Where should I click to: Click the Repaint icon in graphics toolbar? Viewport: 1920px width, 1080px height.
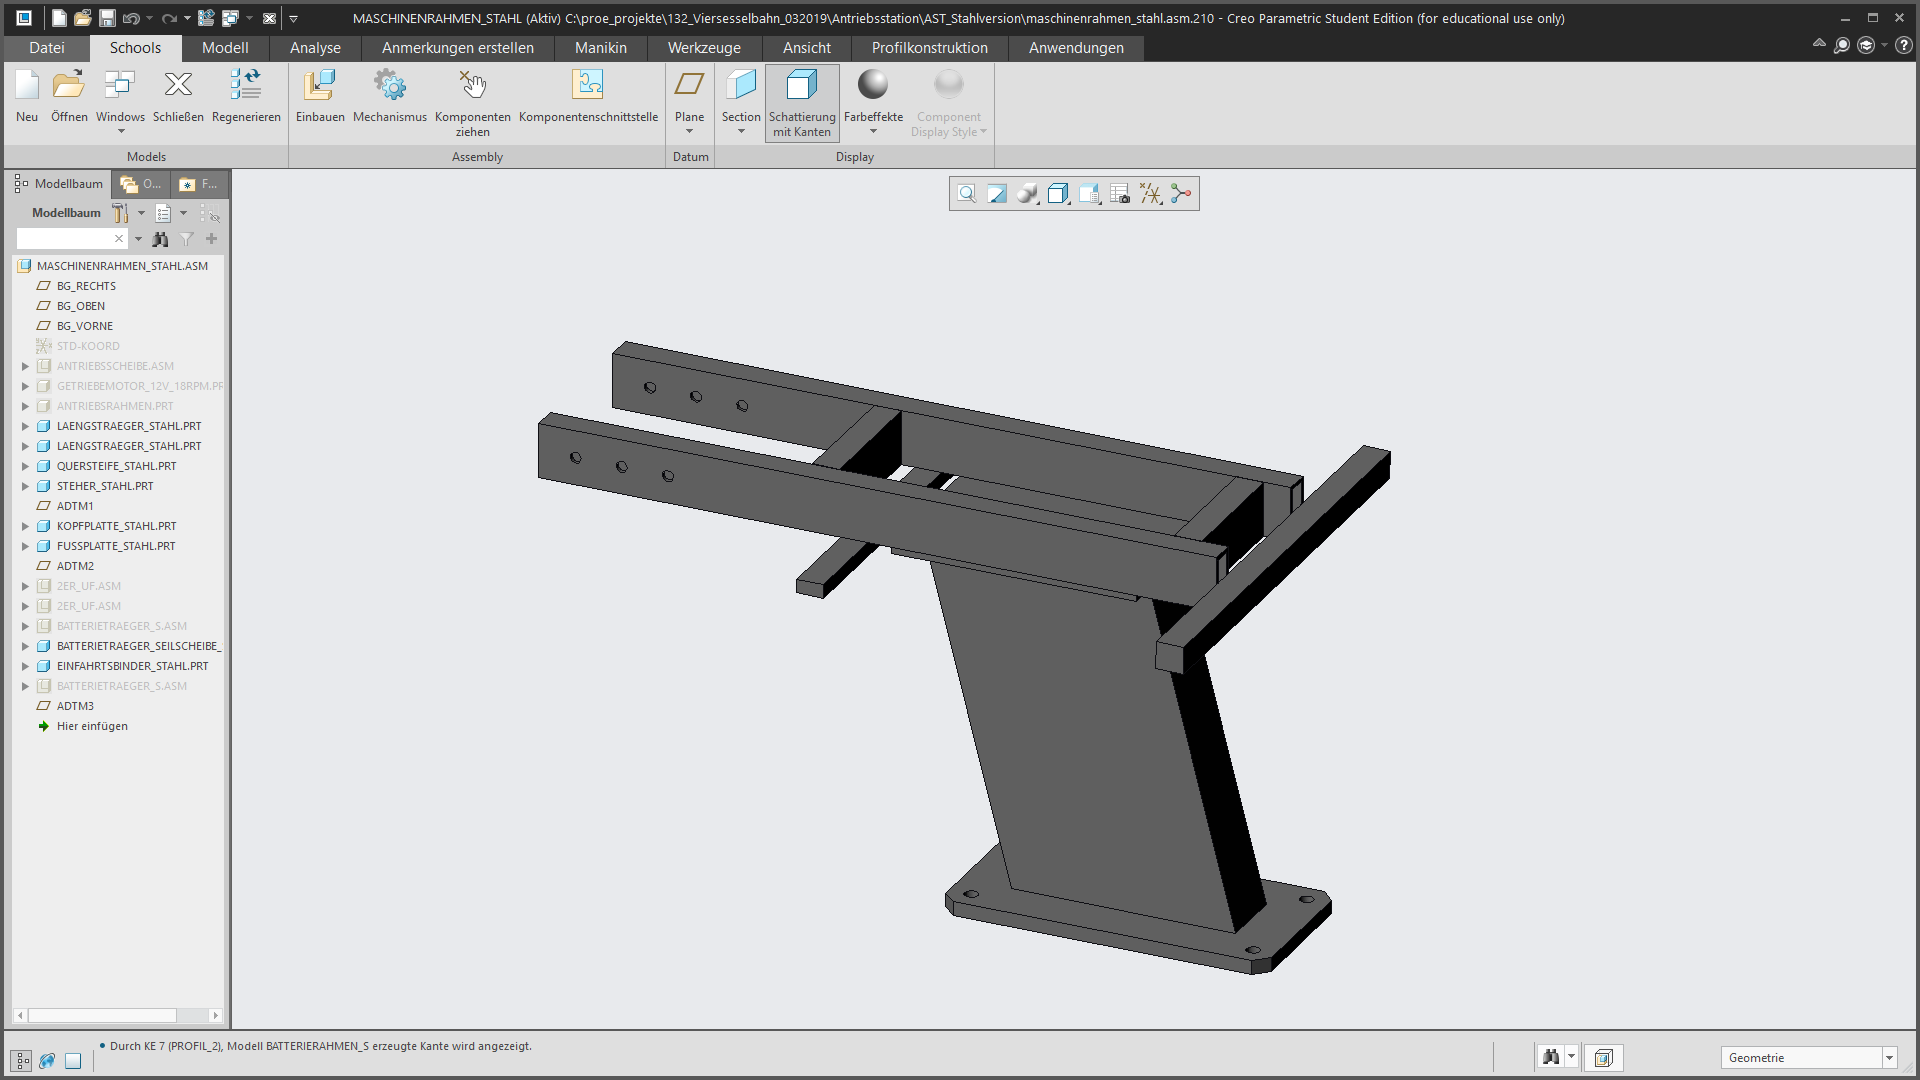[x=997, y=194]
